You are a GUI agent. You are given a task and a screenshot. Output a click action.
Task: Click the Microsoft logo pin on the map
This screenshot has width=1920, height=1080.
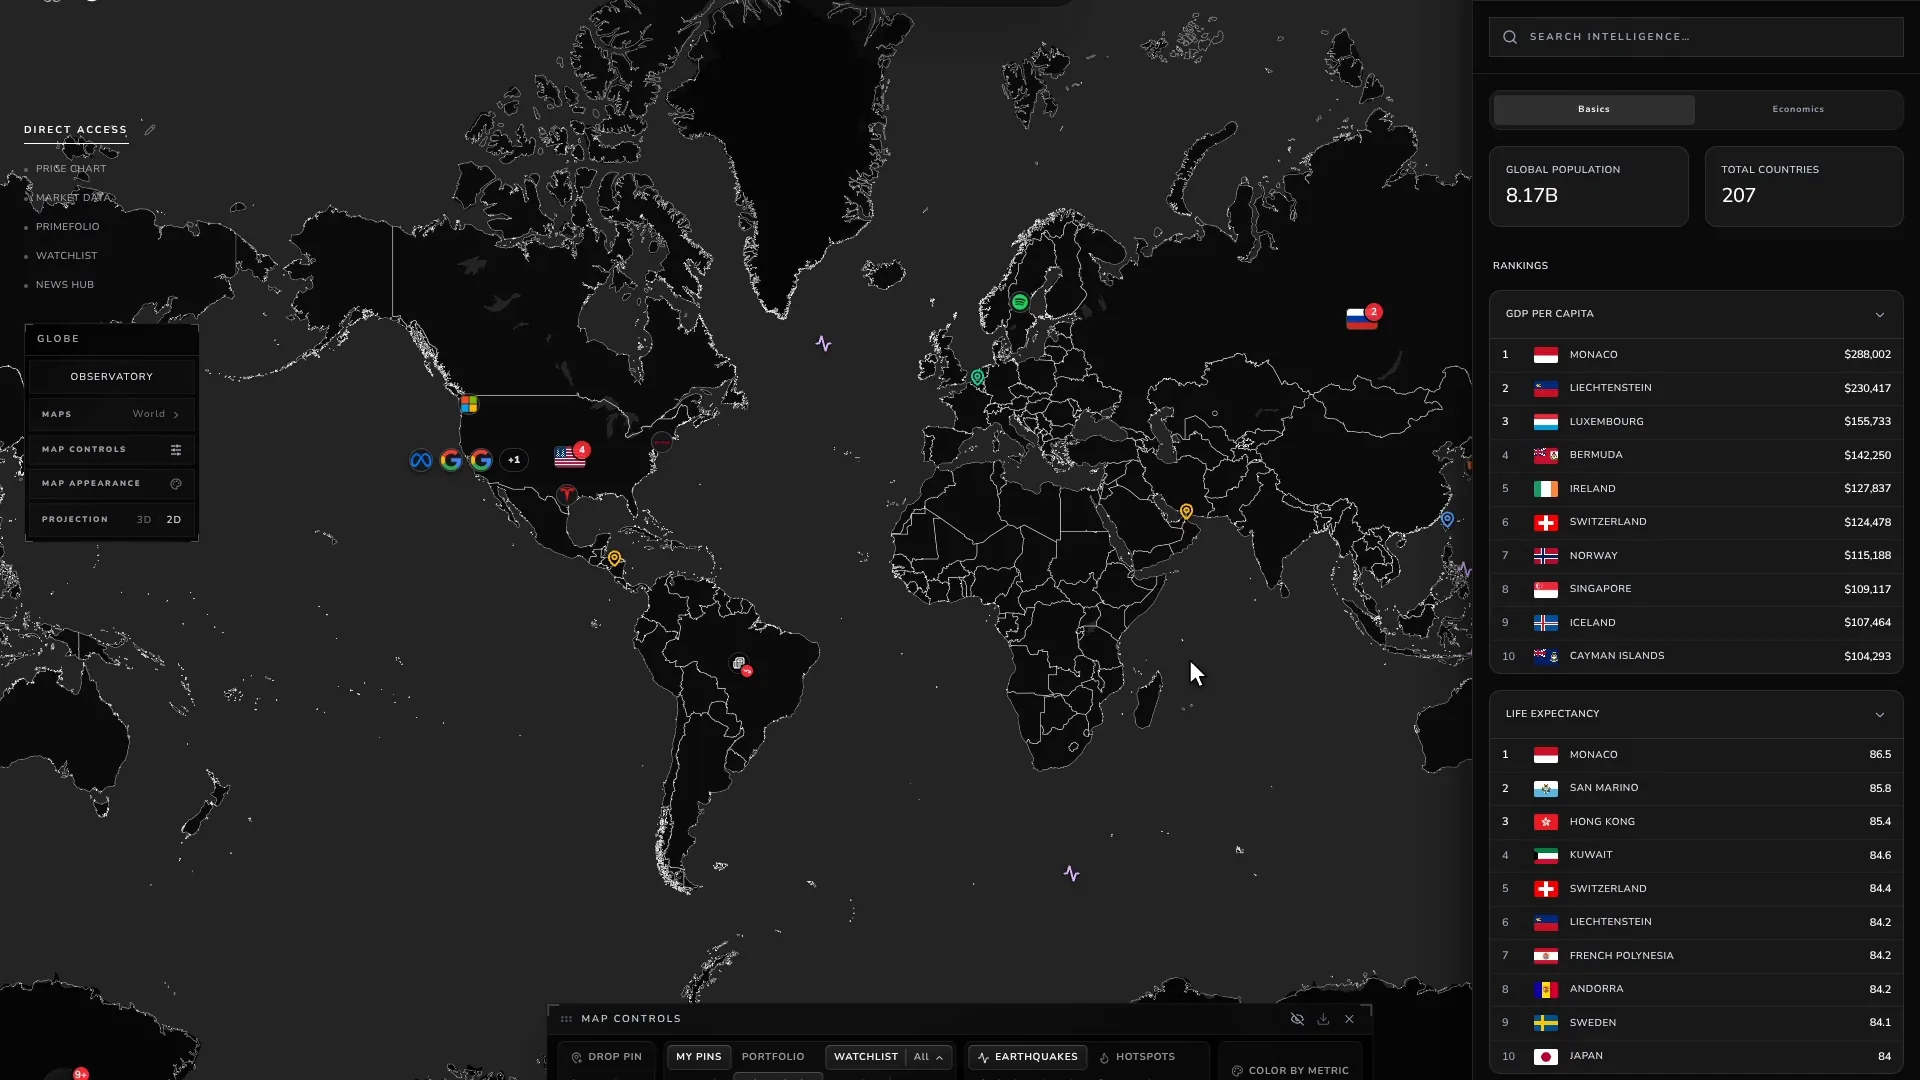[x=469, y=404]
